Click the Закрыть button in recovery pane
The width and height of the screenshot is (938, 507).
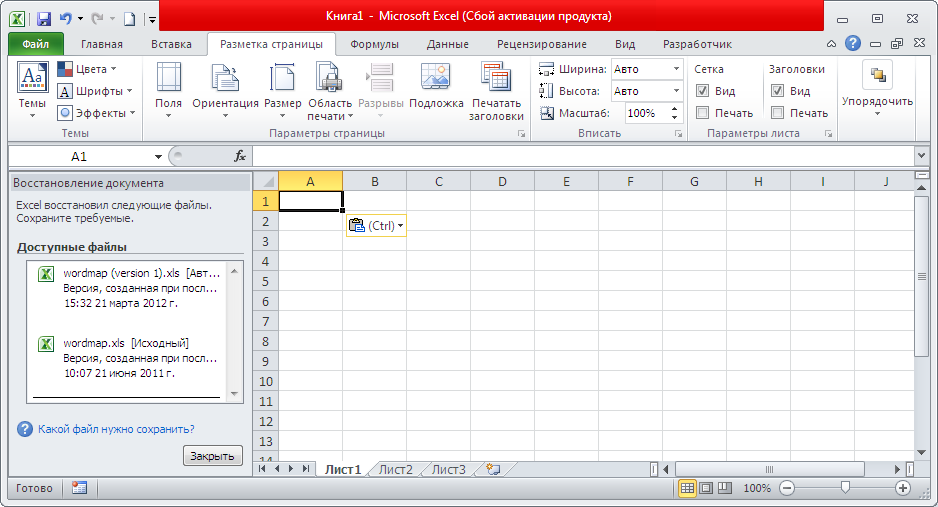[x=212, y=456]
